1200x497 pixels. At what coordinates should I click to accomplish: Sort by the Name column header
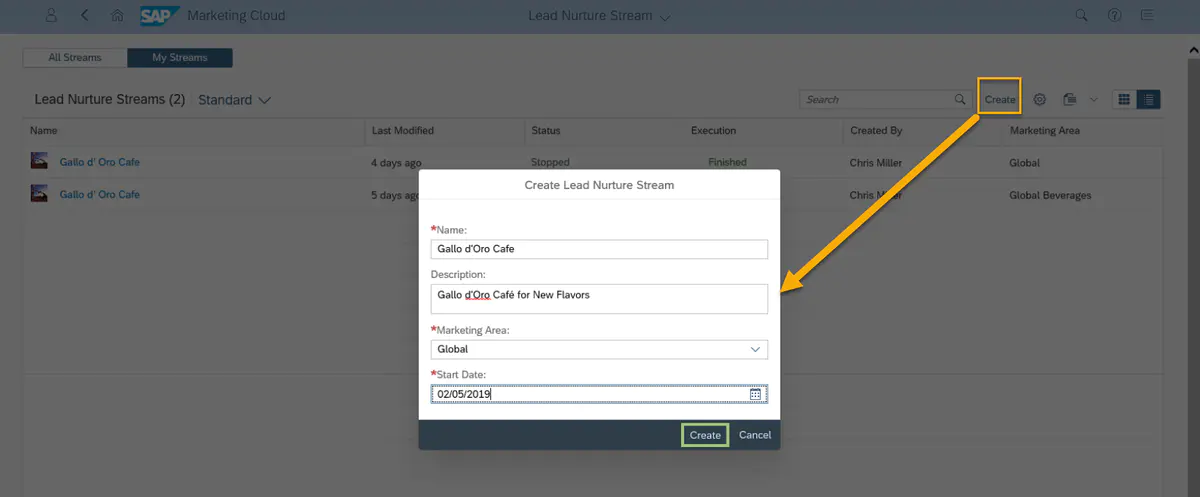point(44,131)
